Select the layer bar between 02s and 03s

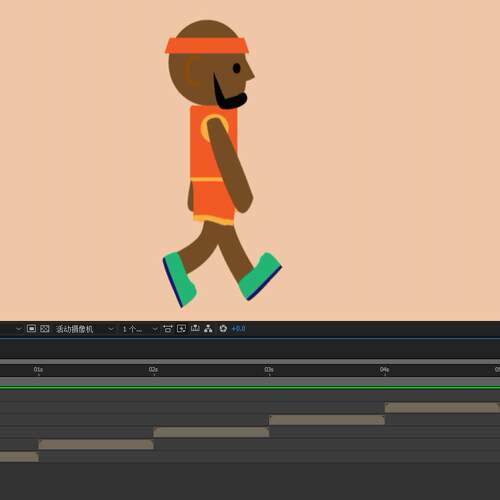tap(211, 432)
